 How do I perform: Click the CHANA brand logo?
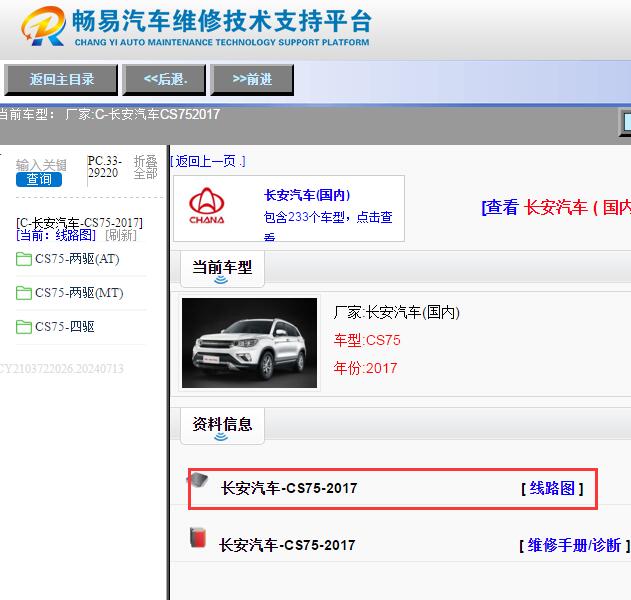(x=207, y=206)
